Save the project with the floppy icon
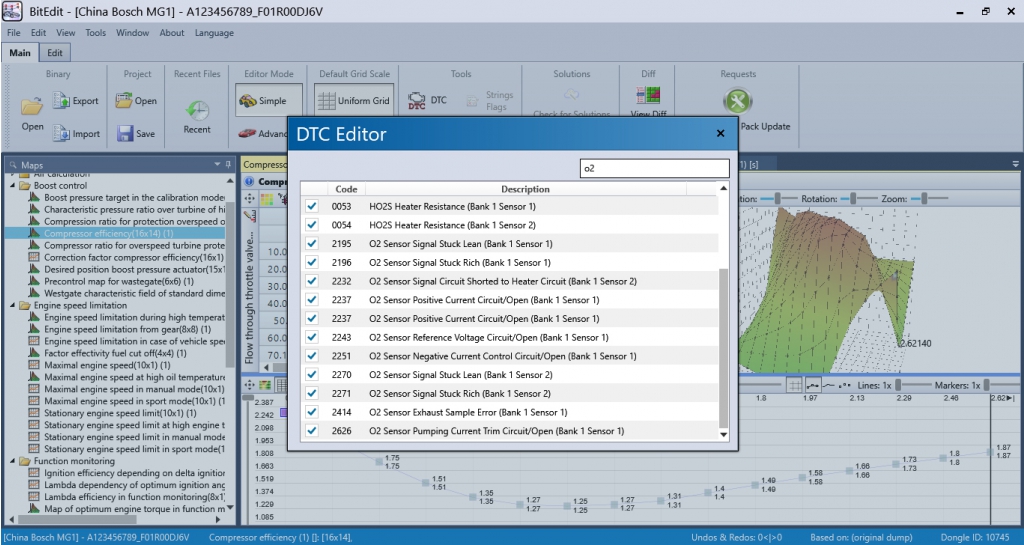The width and height of the screenshot is (1024, 545). (x=125, y=133)
